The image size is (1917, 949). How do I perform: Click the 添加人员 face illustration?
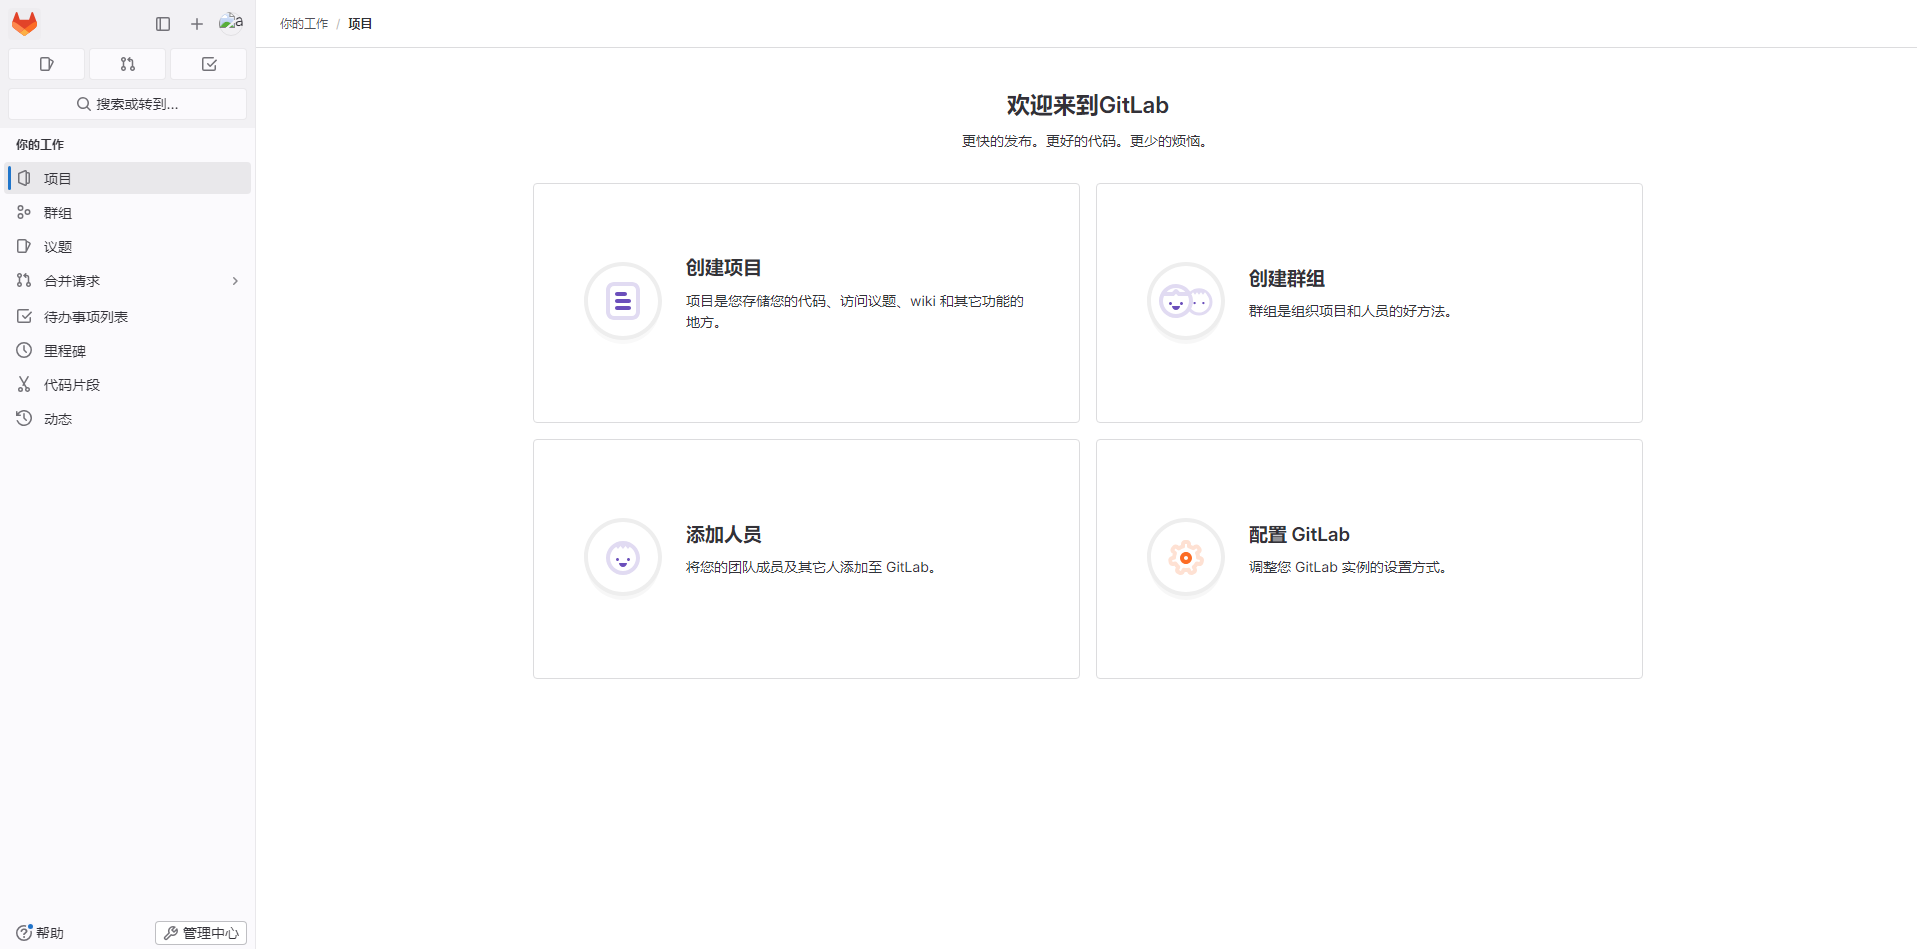[x=623, y=557]
